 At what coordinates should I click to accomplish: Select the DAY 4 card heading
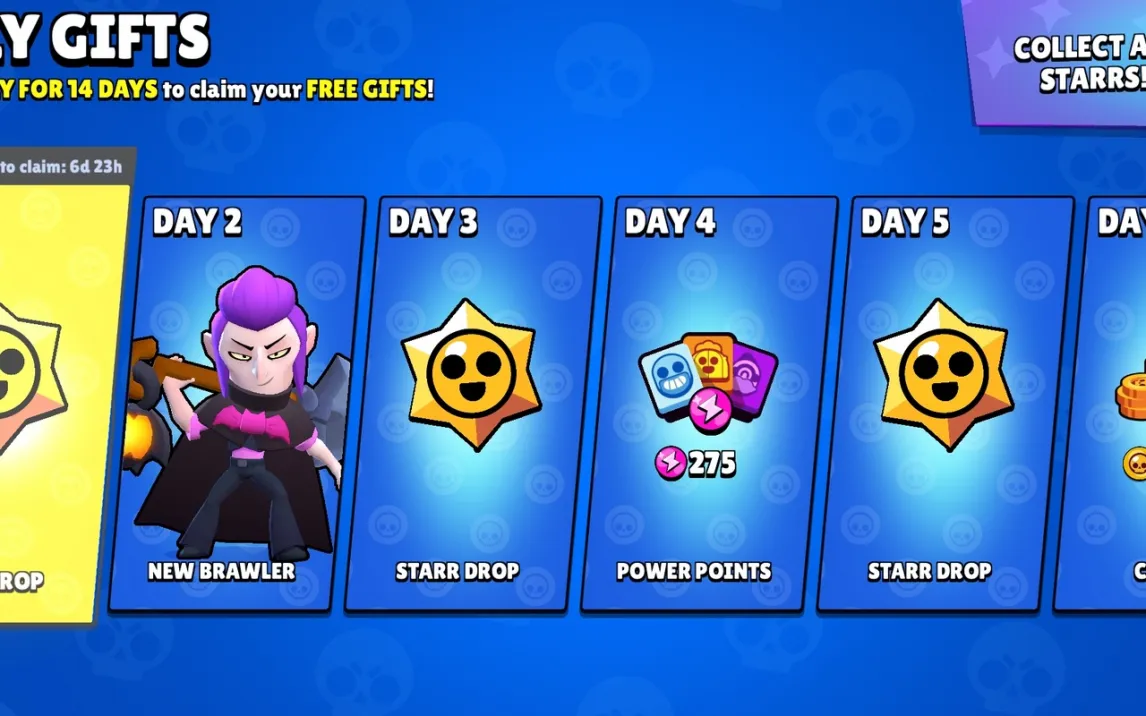669,221
